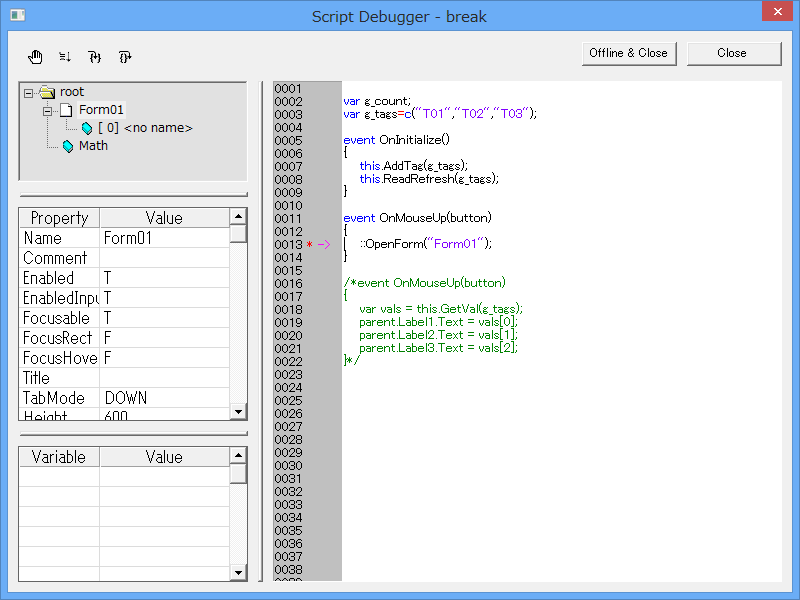Collapse the root tree node
Image resolution: width=800 pixels, height=600 pixels.
28,91
